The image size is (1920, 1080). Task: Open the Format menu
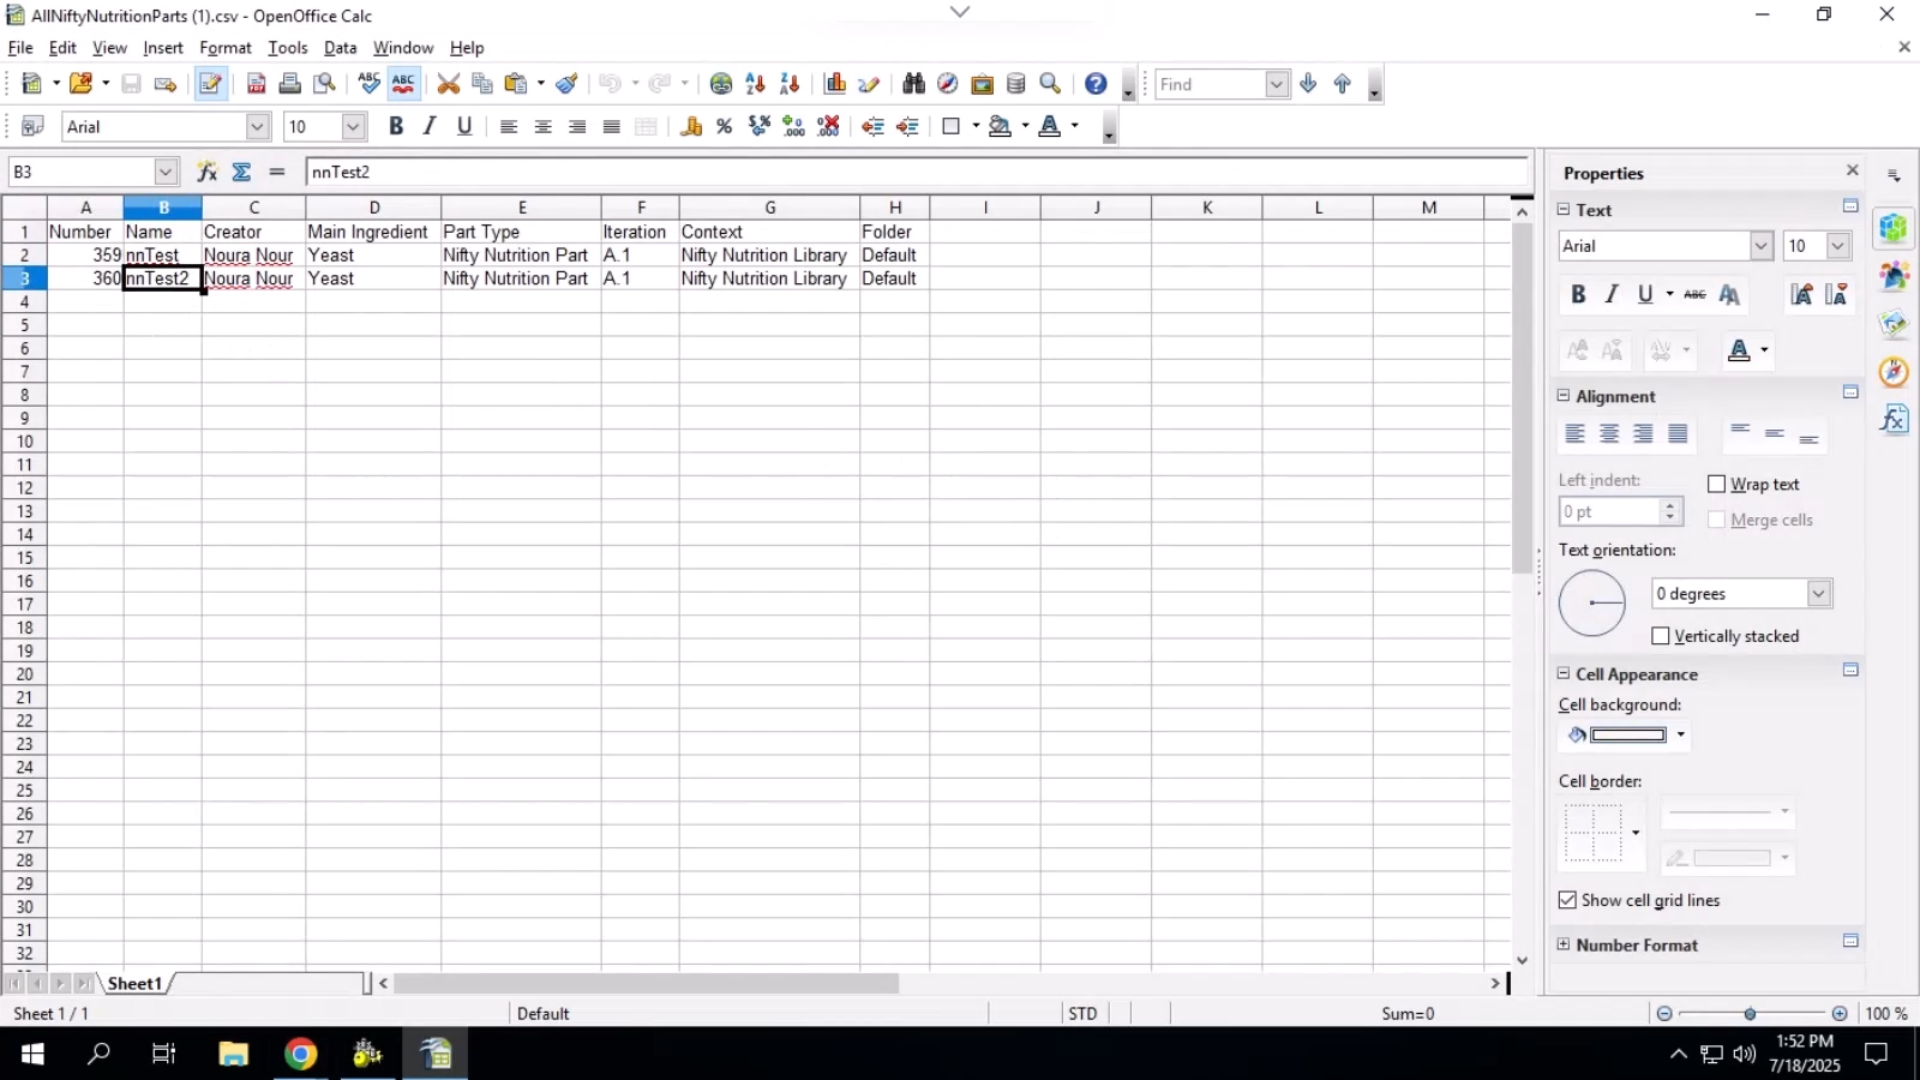[x=225, y=47]
